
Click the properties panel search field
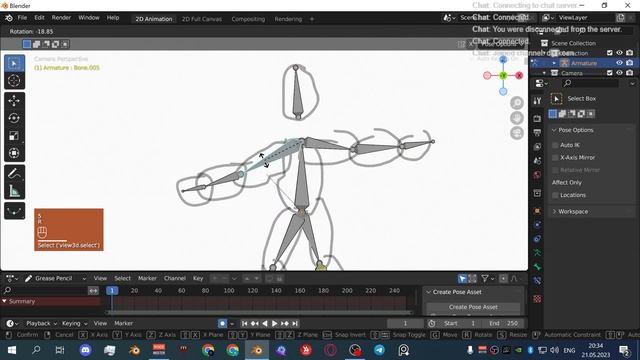(590, 83)
